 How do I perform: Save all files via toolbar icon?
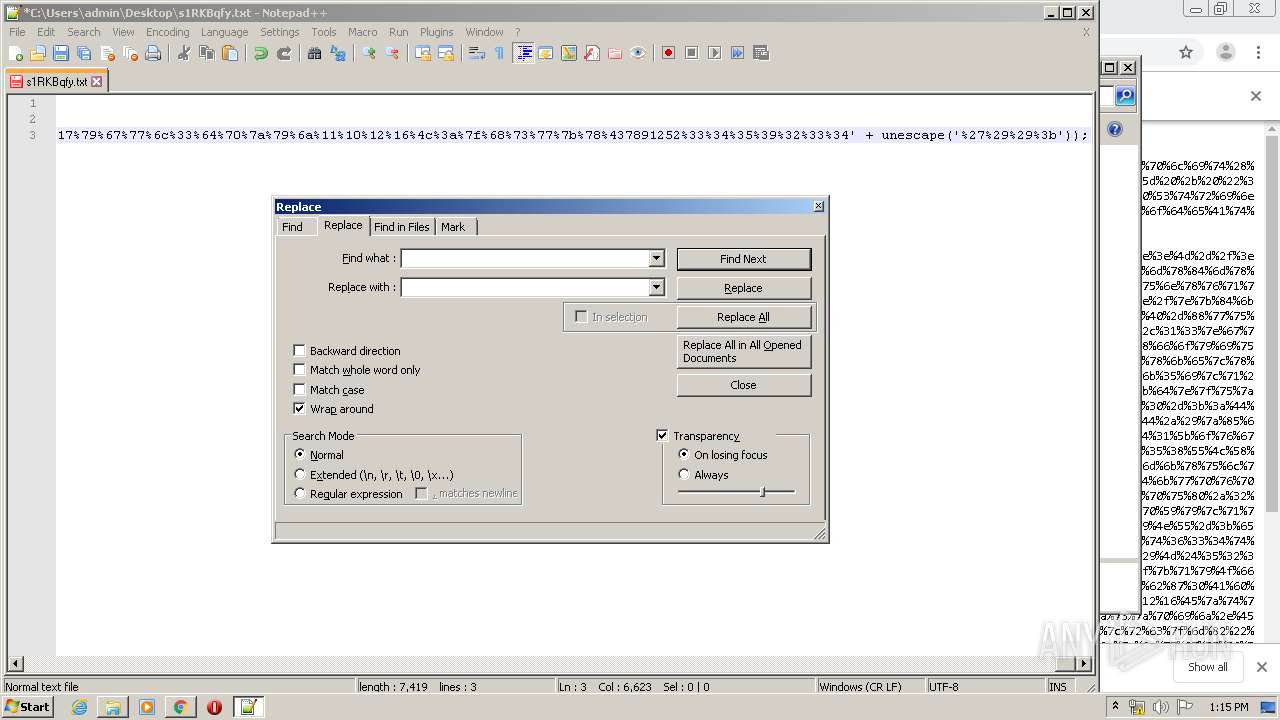(84, 53)
